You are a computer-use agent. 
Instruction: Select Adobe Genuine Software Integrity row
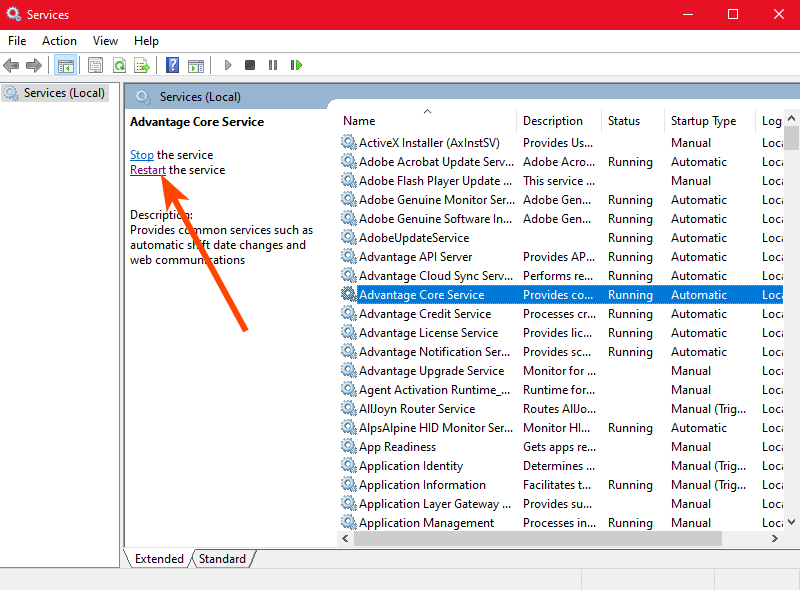(x=561, y=218)
